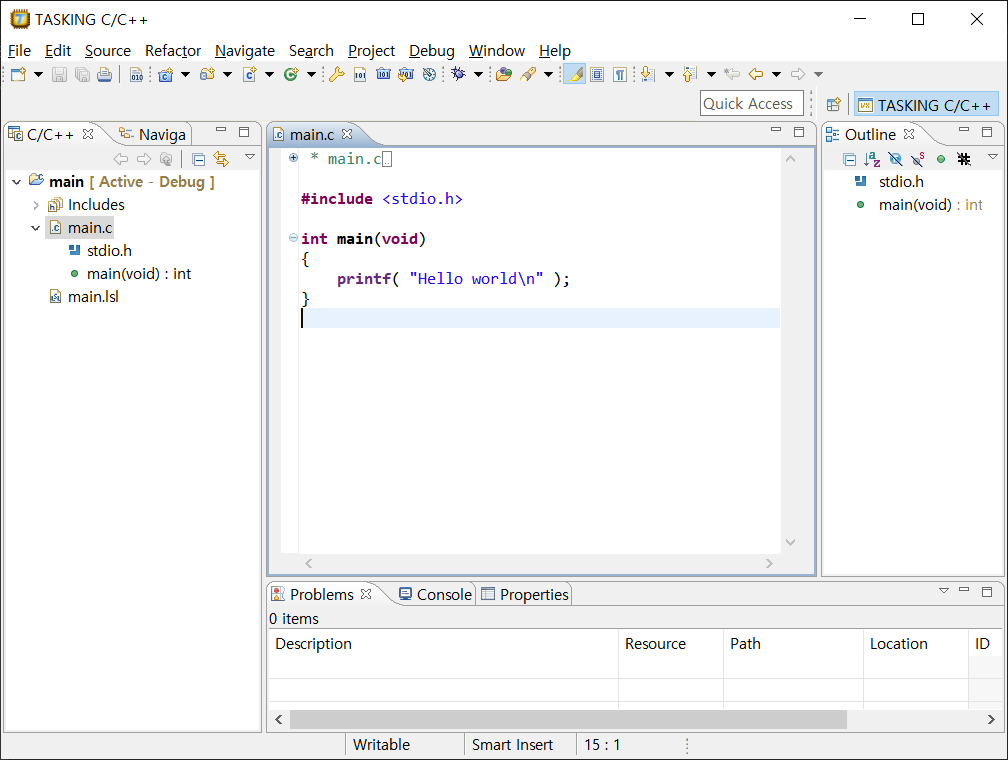Screen dimensions: 1008x760
Task: Toggle Hide Fields in Outline
Action: [895, 159]
